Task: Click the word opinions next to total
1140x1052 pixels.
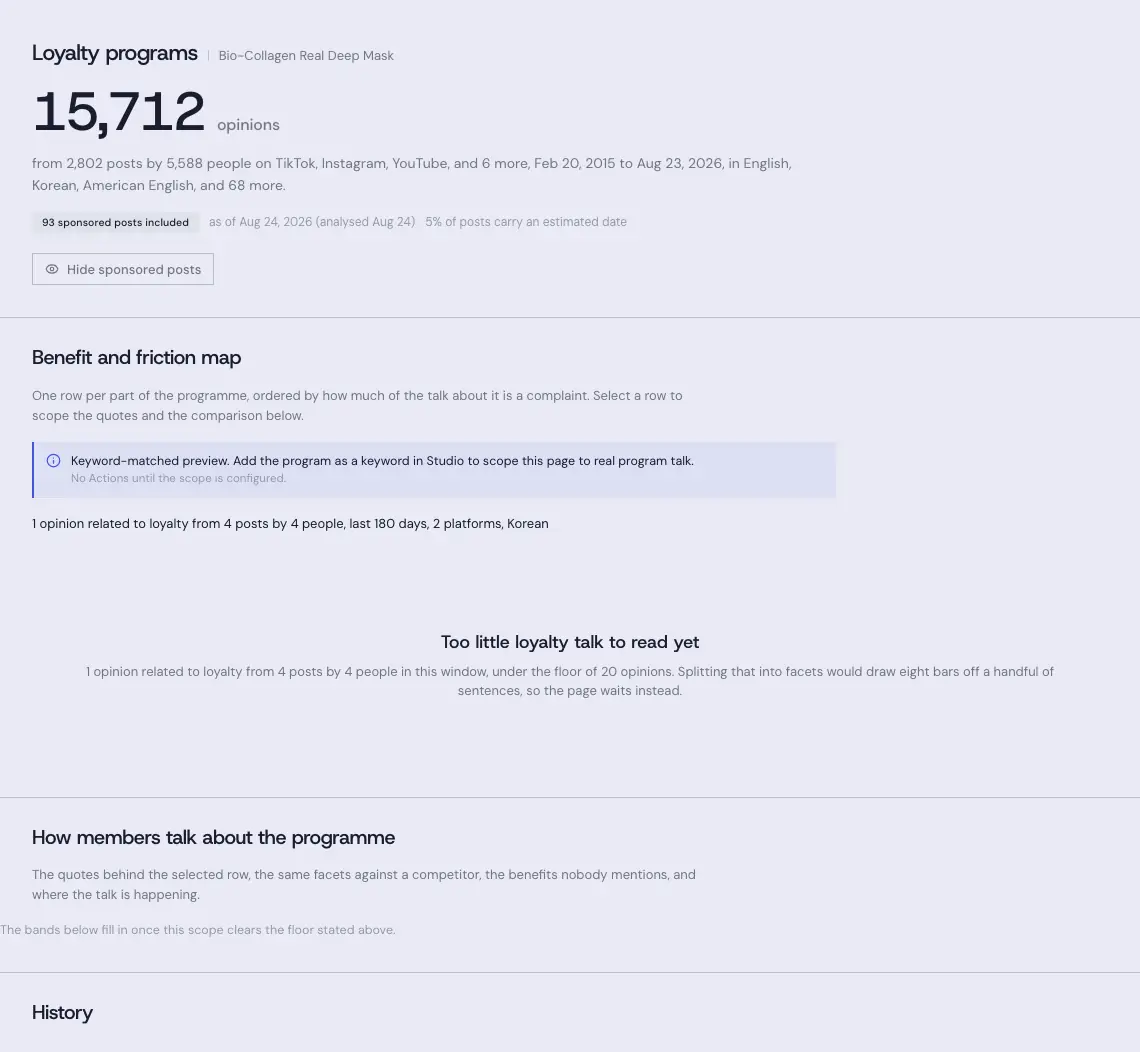Action: 248,125
